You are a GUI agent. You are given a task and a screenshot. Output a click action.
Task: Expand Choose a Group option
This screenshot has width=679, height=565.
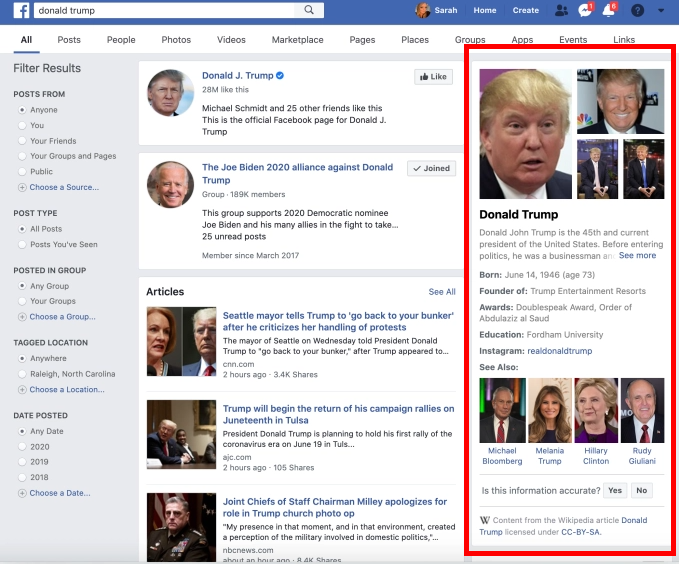click(62, 317)
